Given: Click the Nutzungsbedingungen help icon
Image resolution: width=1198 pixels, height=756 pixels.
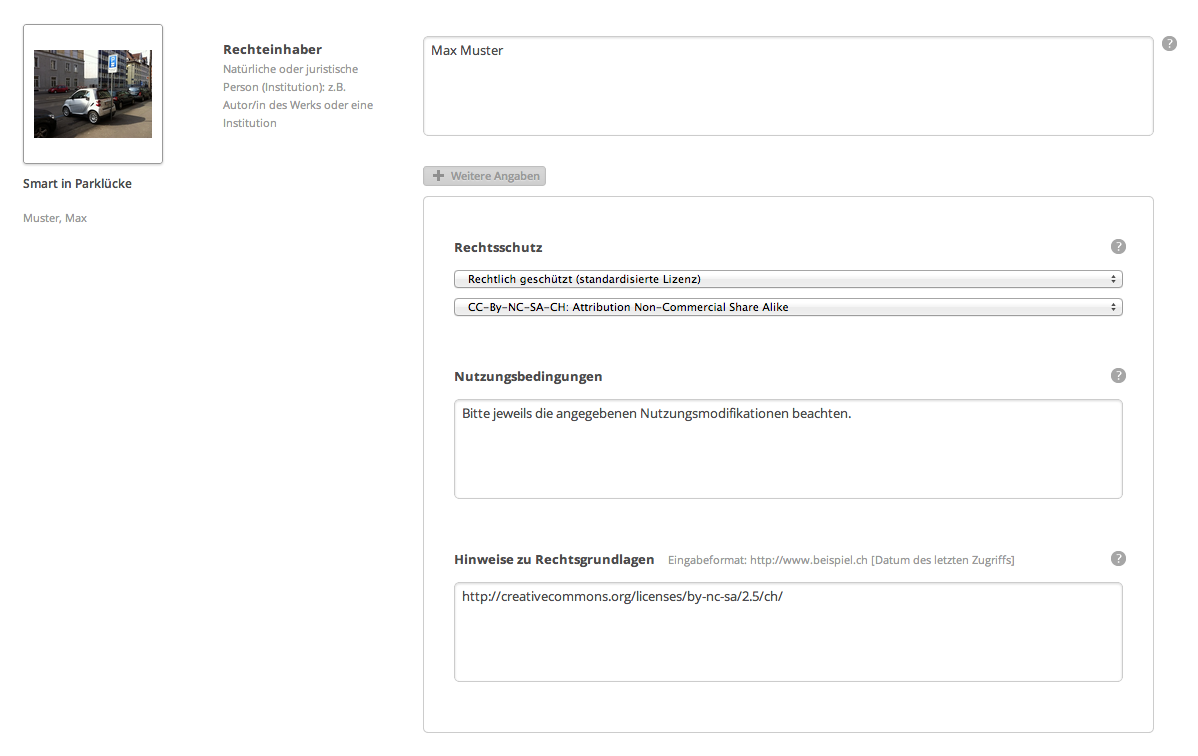Looking at the screenshot, I should pos(1118,376).
